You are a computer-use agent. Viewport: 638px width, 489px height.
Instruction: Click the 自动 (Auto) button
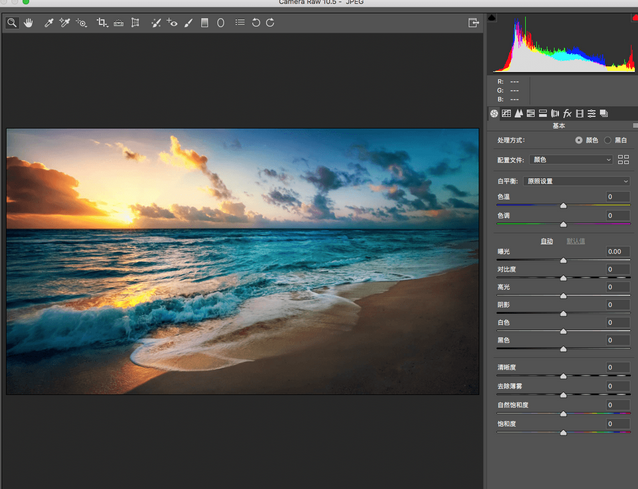(546, 241)
